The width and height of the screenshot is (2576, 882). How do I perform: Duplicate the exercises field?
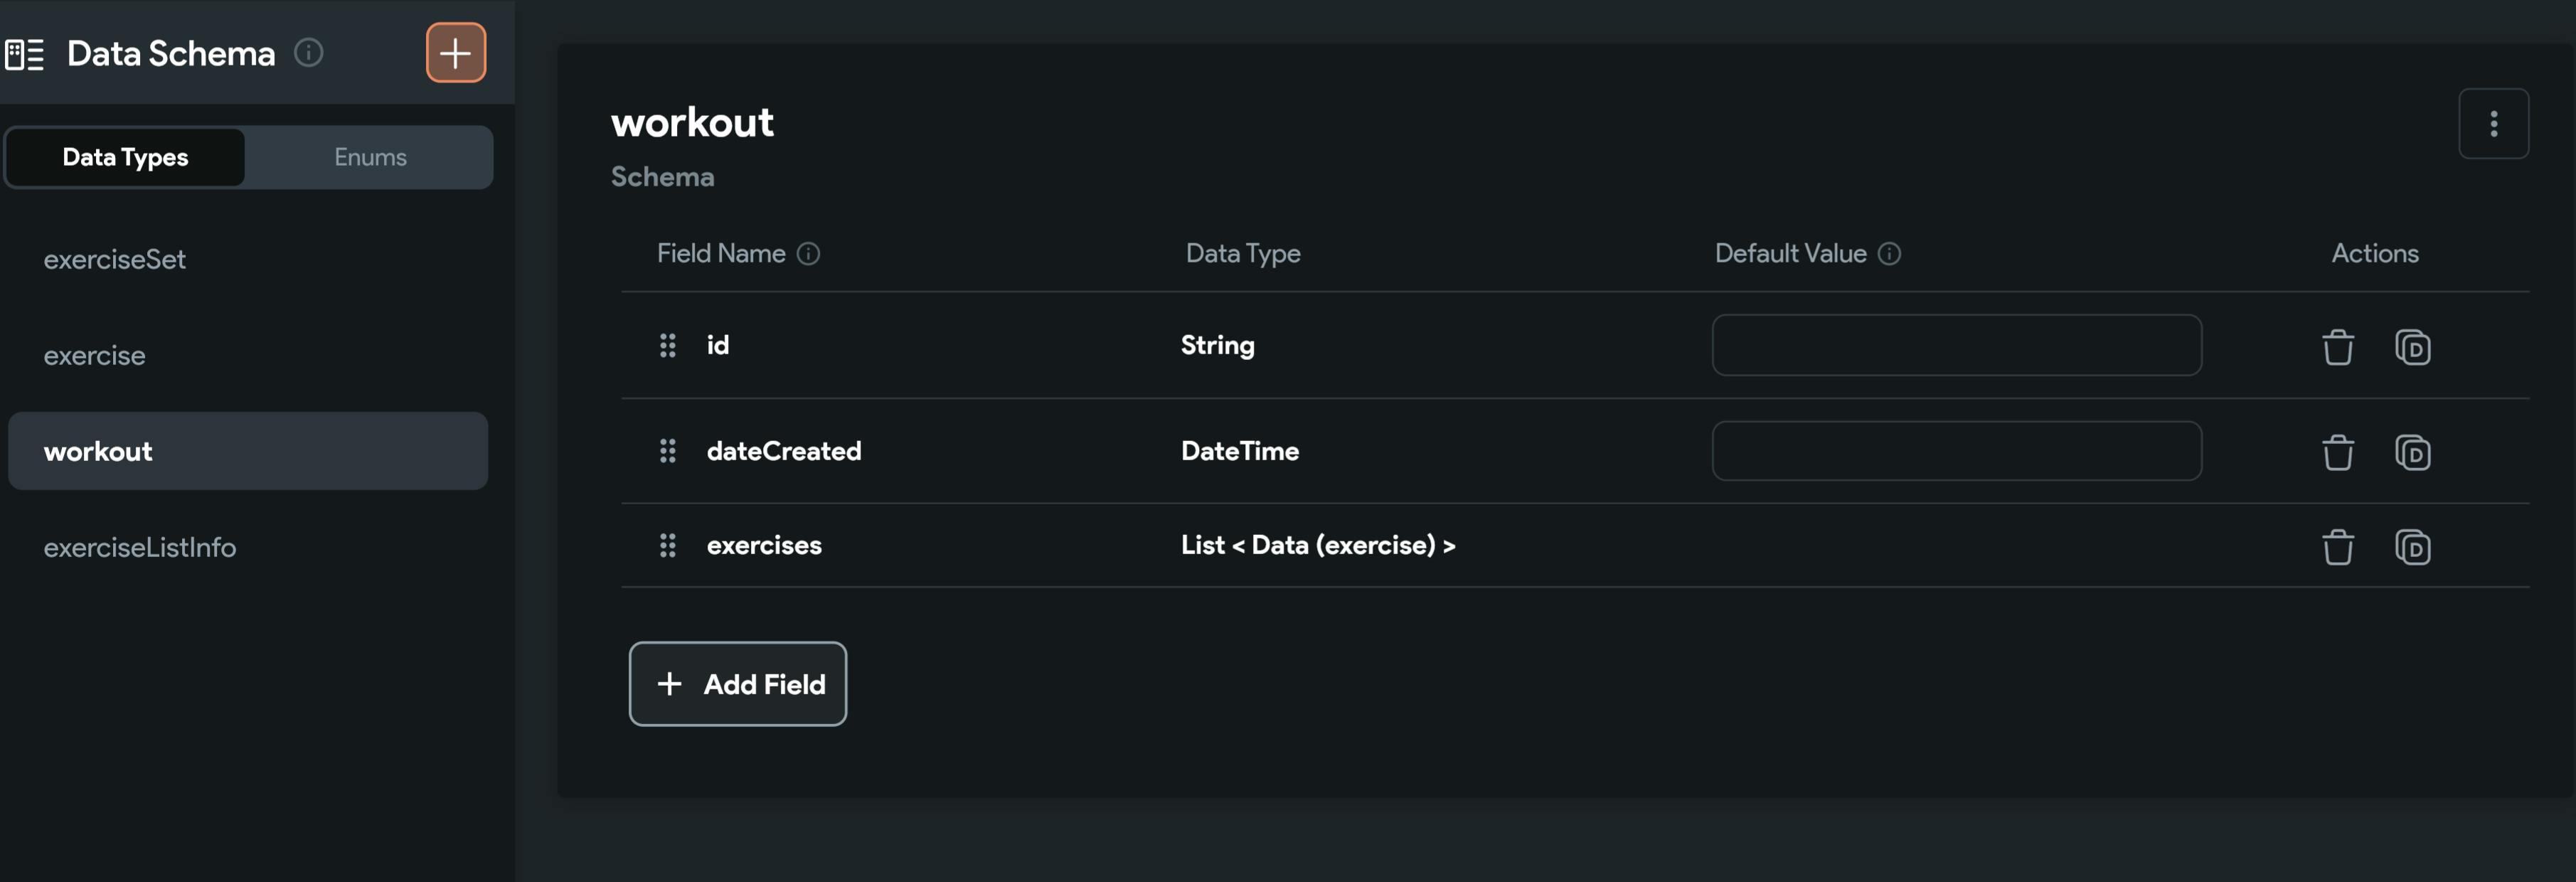(x=2412, y=547)
